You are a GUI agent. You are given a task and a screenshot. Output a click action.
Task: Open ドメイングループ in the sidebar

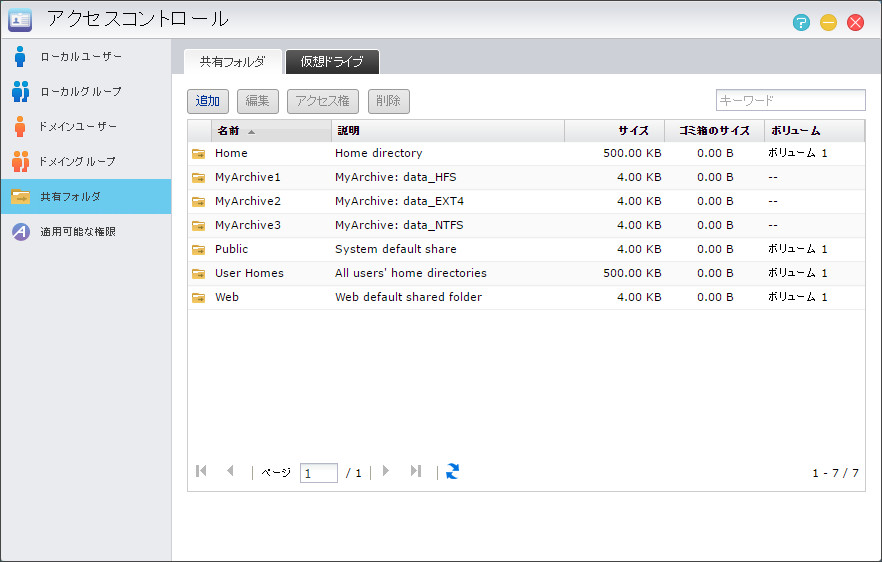point(86,161)
